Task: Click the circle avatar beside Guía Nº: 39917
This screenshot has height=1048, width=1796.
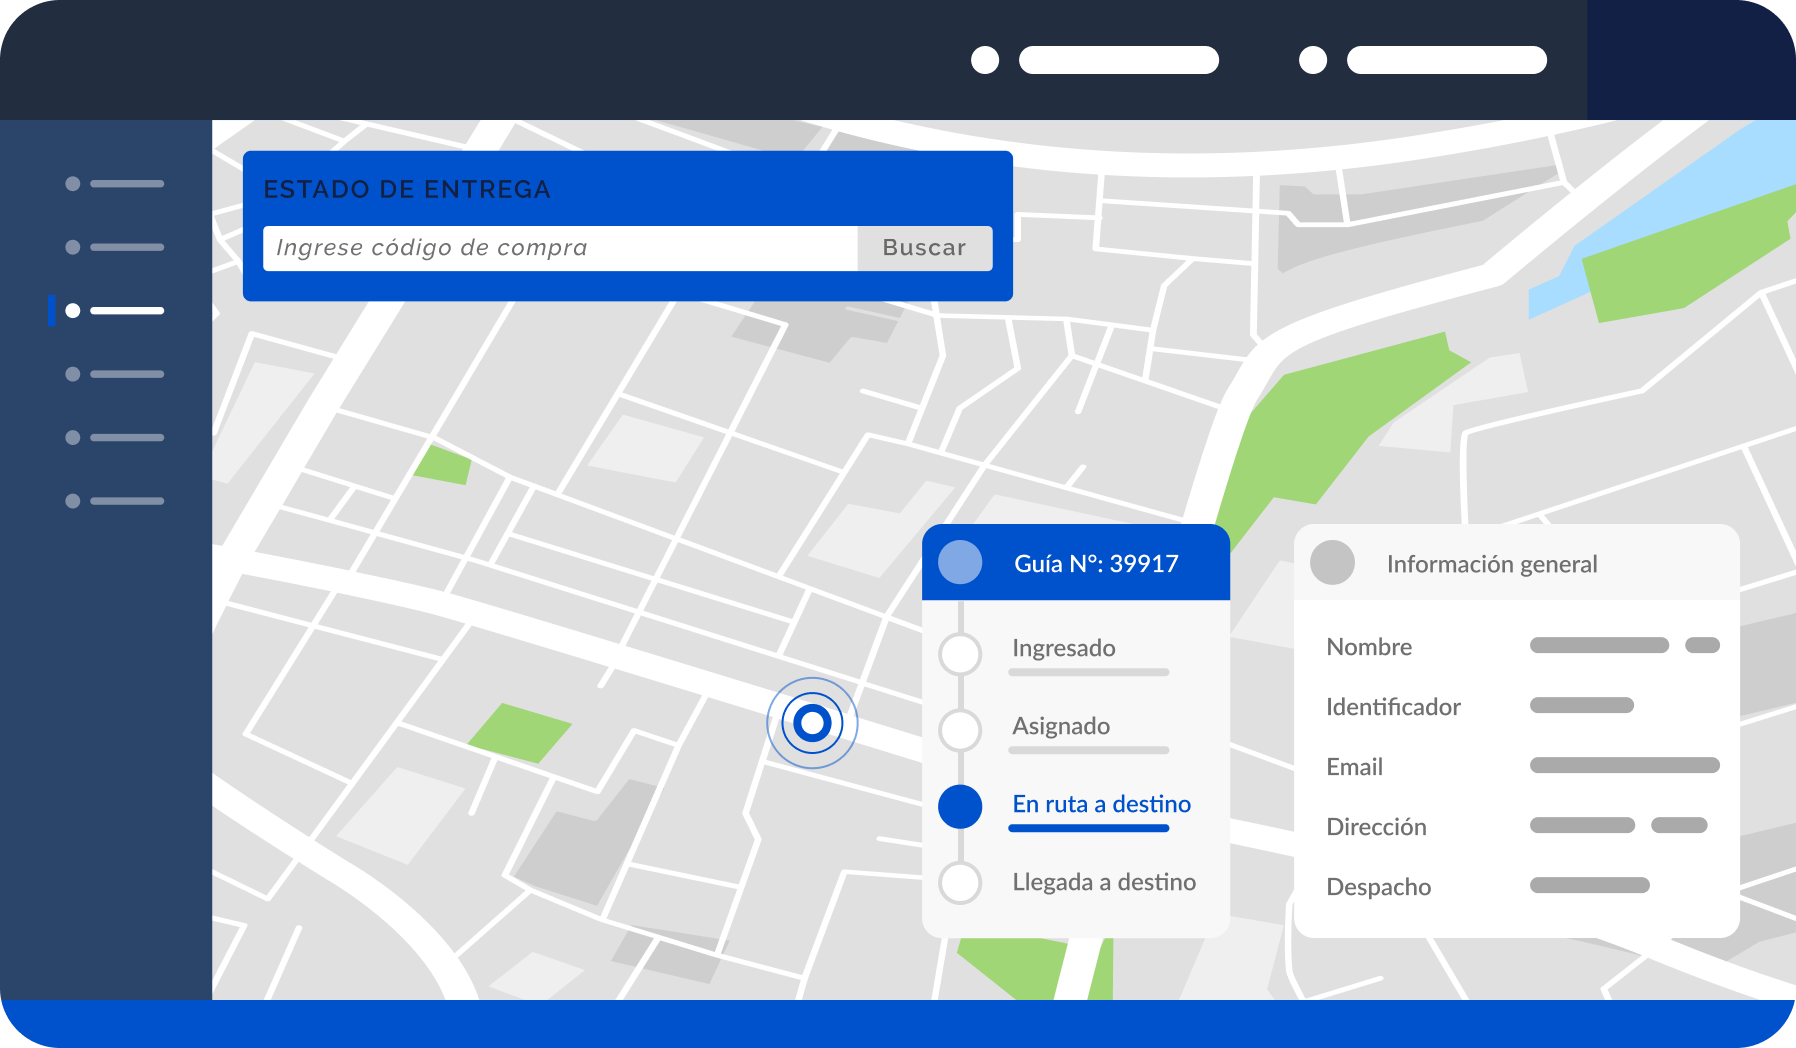Action: (960, 563)
